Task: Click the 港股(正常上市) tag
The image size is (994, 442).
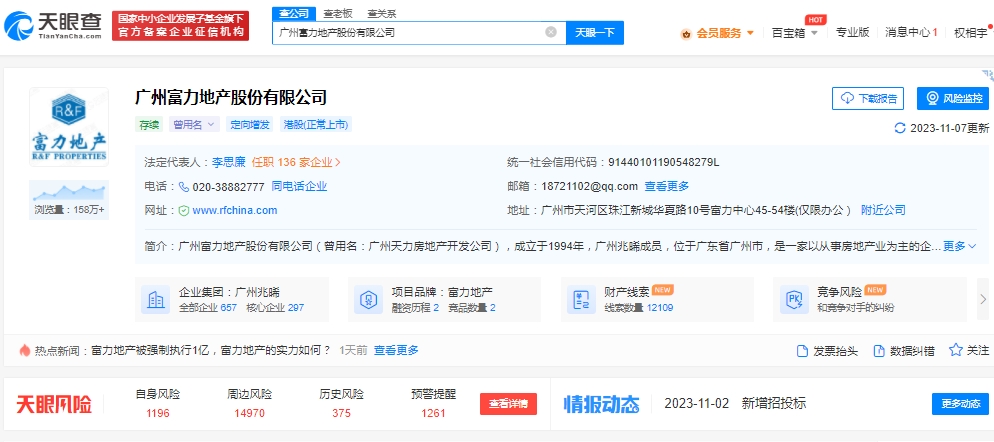Action: tap(316, 125)
